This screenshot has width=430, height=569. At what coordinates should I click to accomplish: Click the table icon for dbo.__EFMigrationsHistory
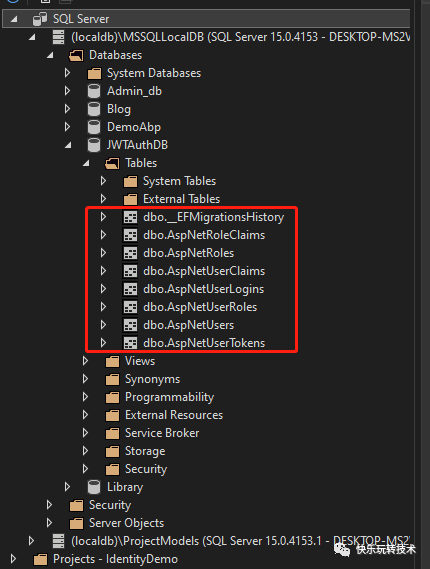[x=130, y=217]
